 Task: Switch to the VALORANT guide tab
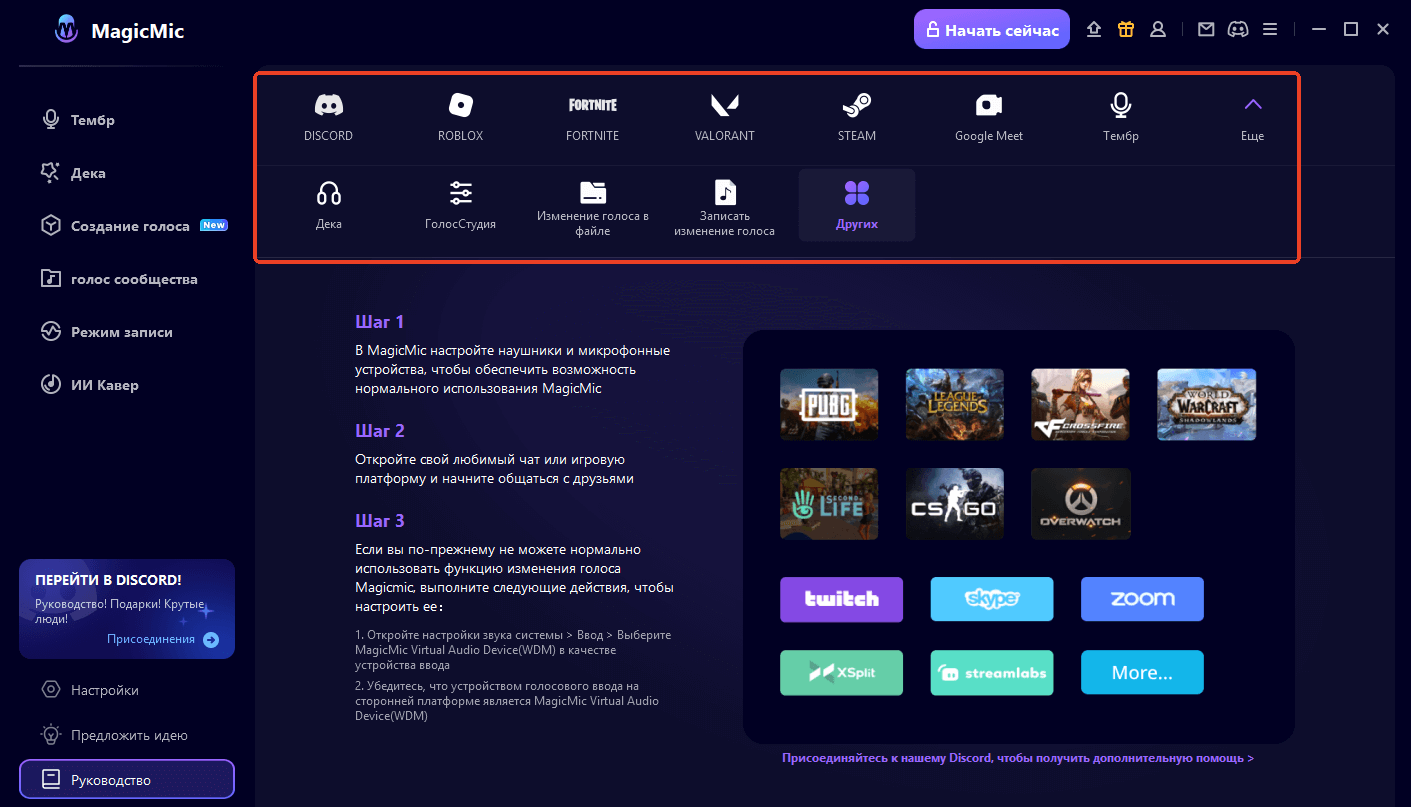tap(724, 118)
